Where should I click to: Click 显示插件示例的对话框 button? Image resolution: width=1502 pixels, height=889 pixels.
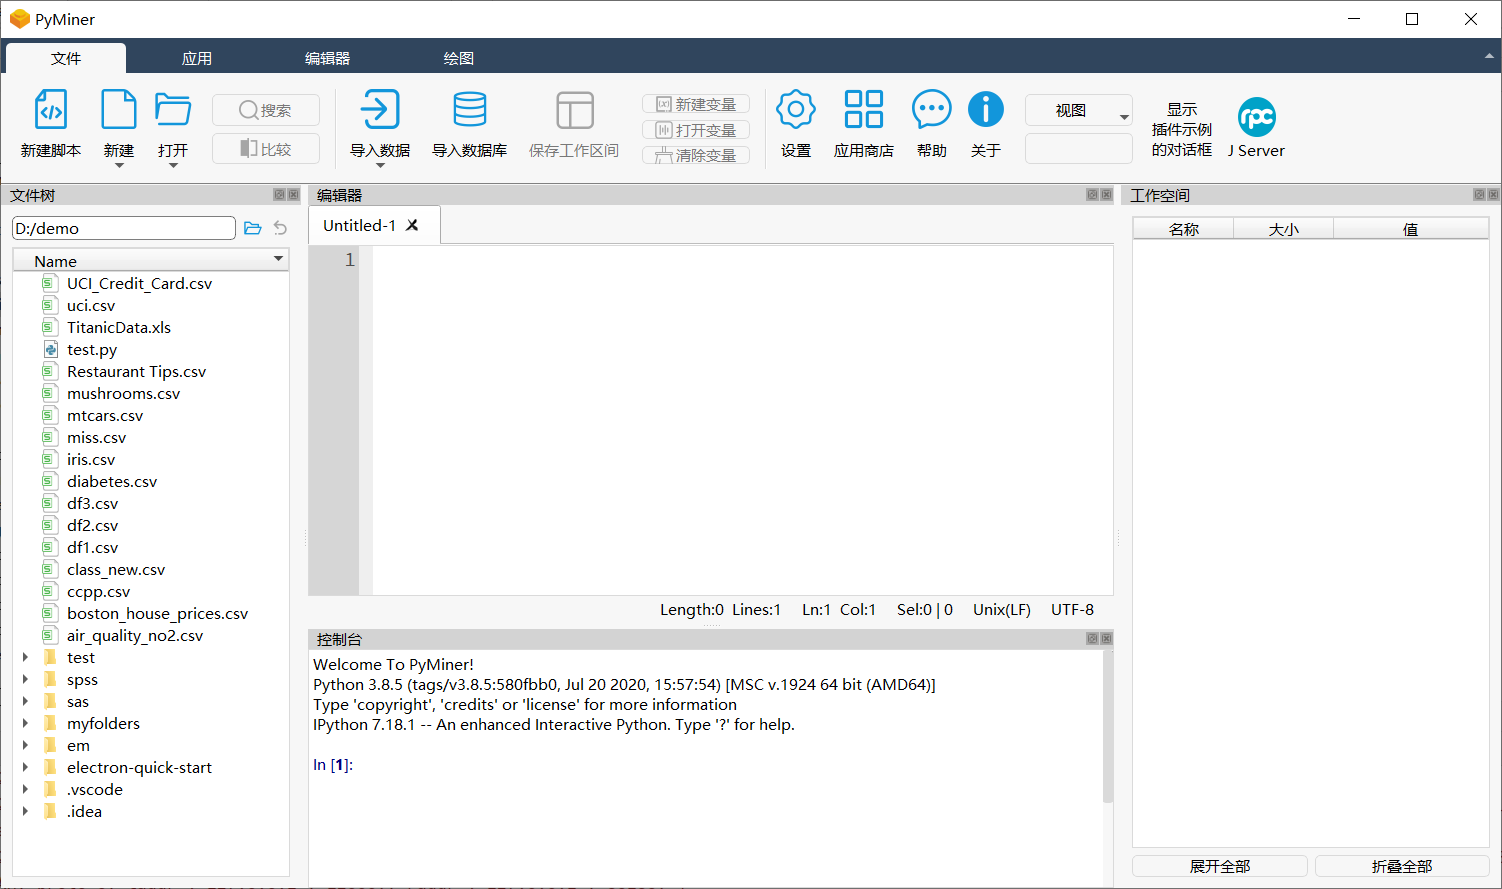(1182, 129)
